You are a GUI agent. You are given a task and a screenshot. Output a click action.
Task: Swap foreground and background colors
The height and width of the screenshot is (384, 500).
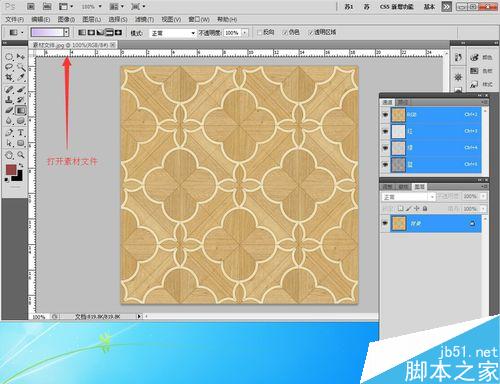click(x=21, y=165)
